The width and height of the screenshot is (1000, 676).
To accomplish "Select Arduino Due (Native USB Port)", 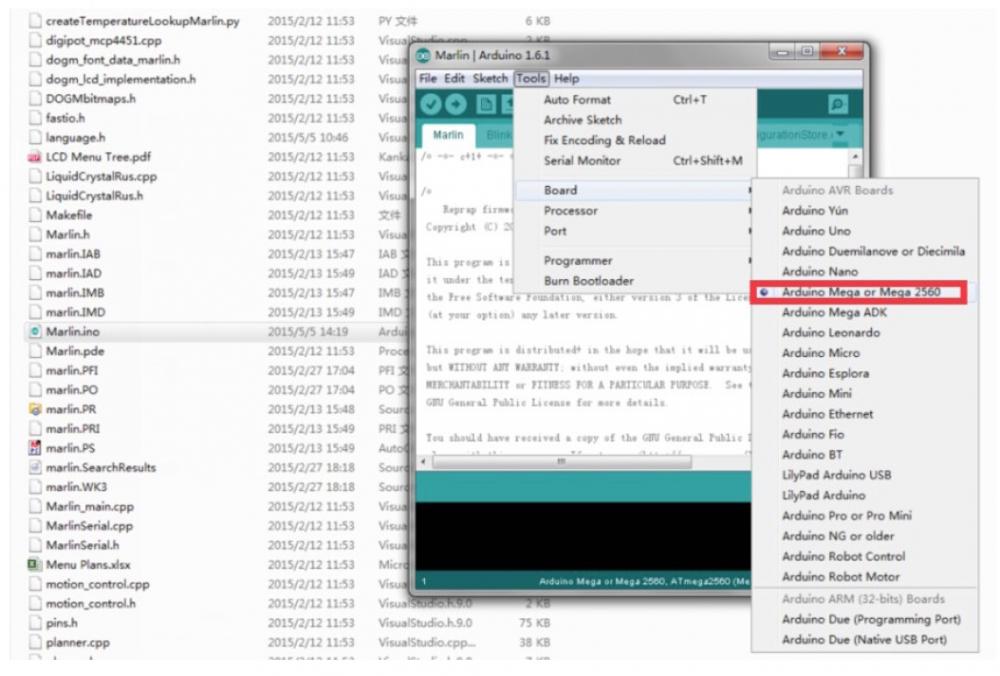I will click(x=865, y=640).
